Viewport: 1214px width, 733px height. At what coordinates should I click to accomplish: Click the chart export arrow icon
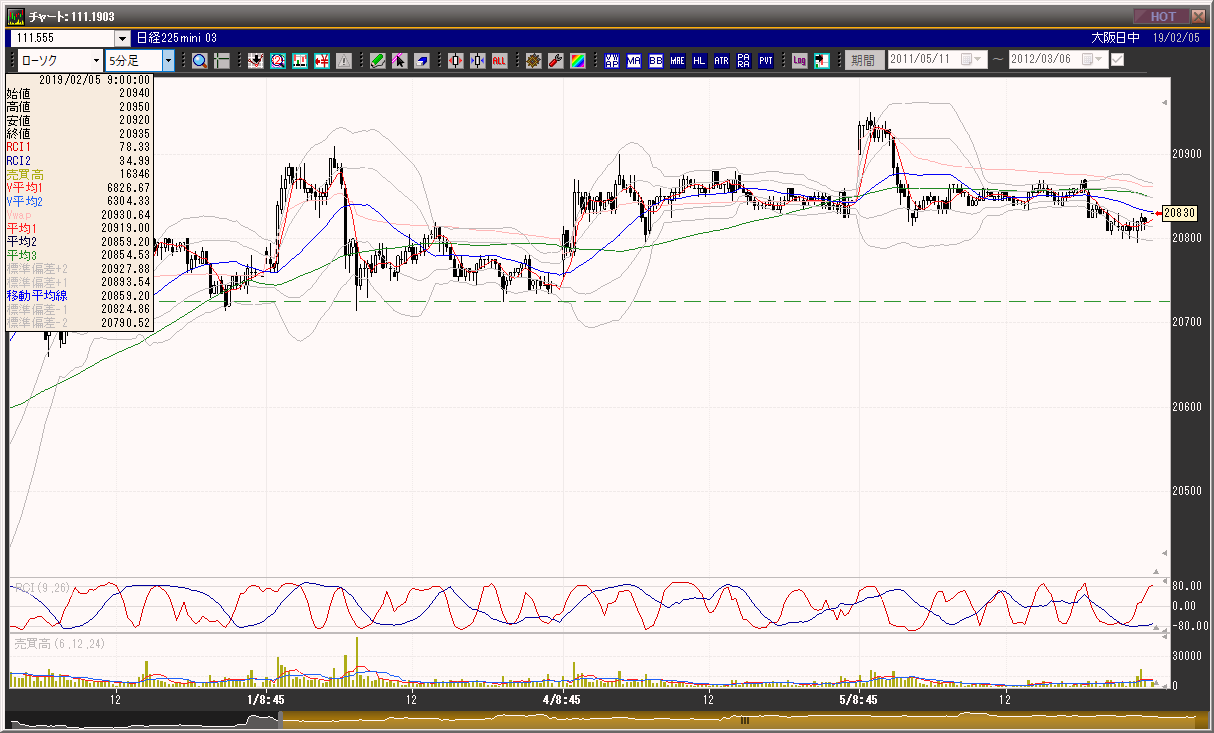(x=821, y=61)
